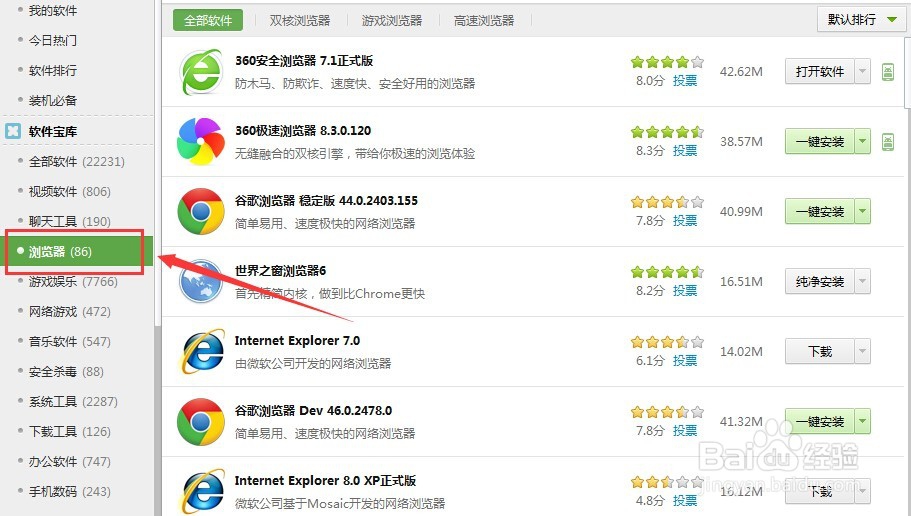This screenshot has width=911, height=516.
Task: Expand install options for 谷歌浏览器 Dev
Action: [863, 421]
